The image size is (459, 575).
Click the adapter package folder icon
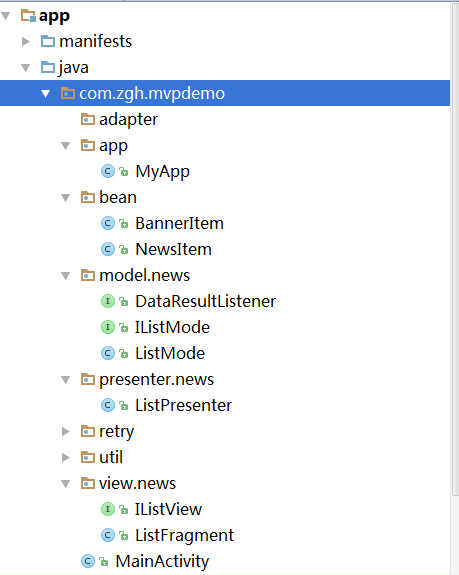click(x=88, y=119)
